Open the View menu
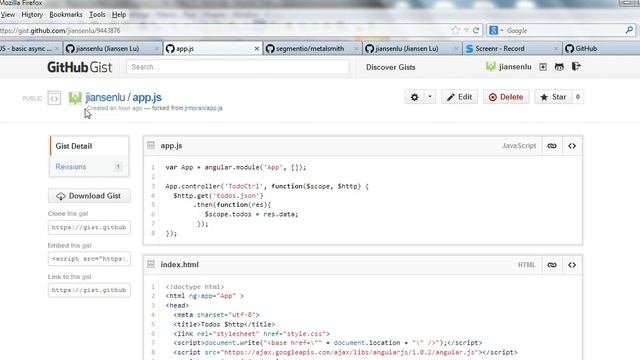This screenshot has height=360, width=640. coord(7,15)
